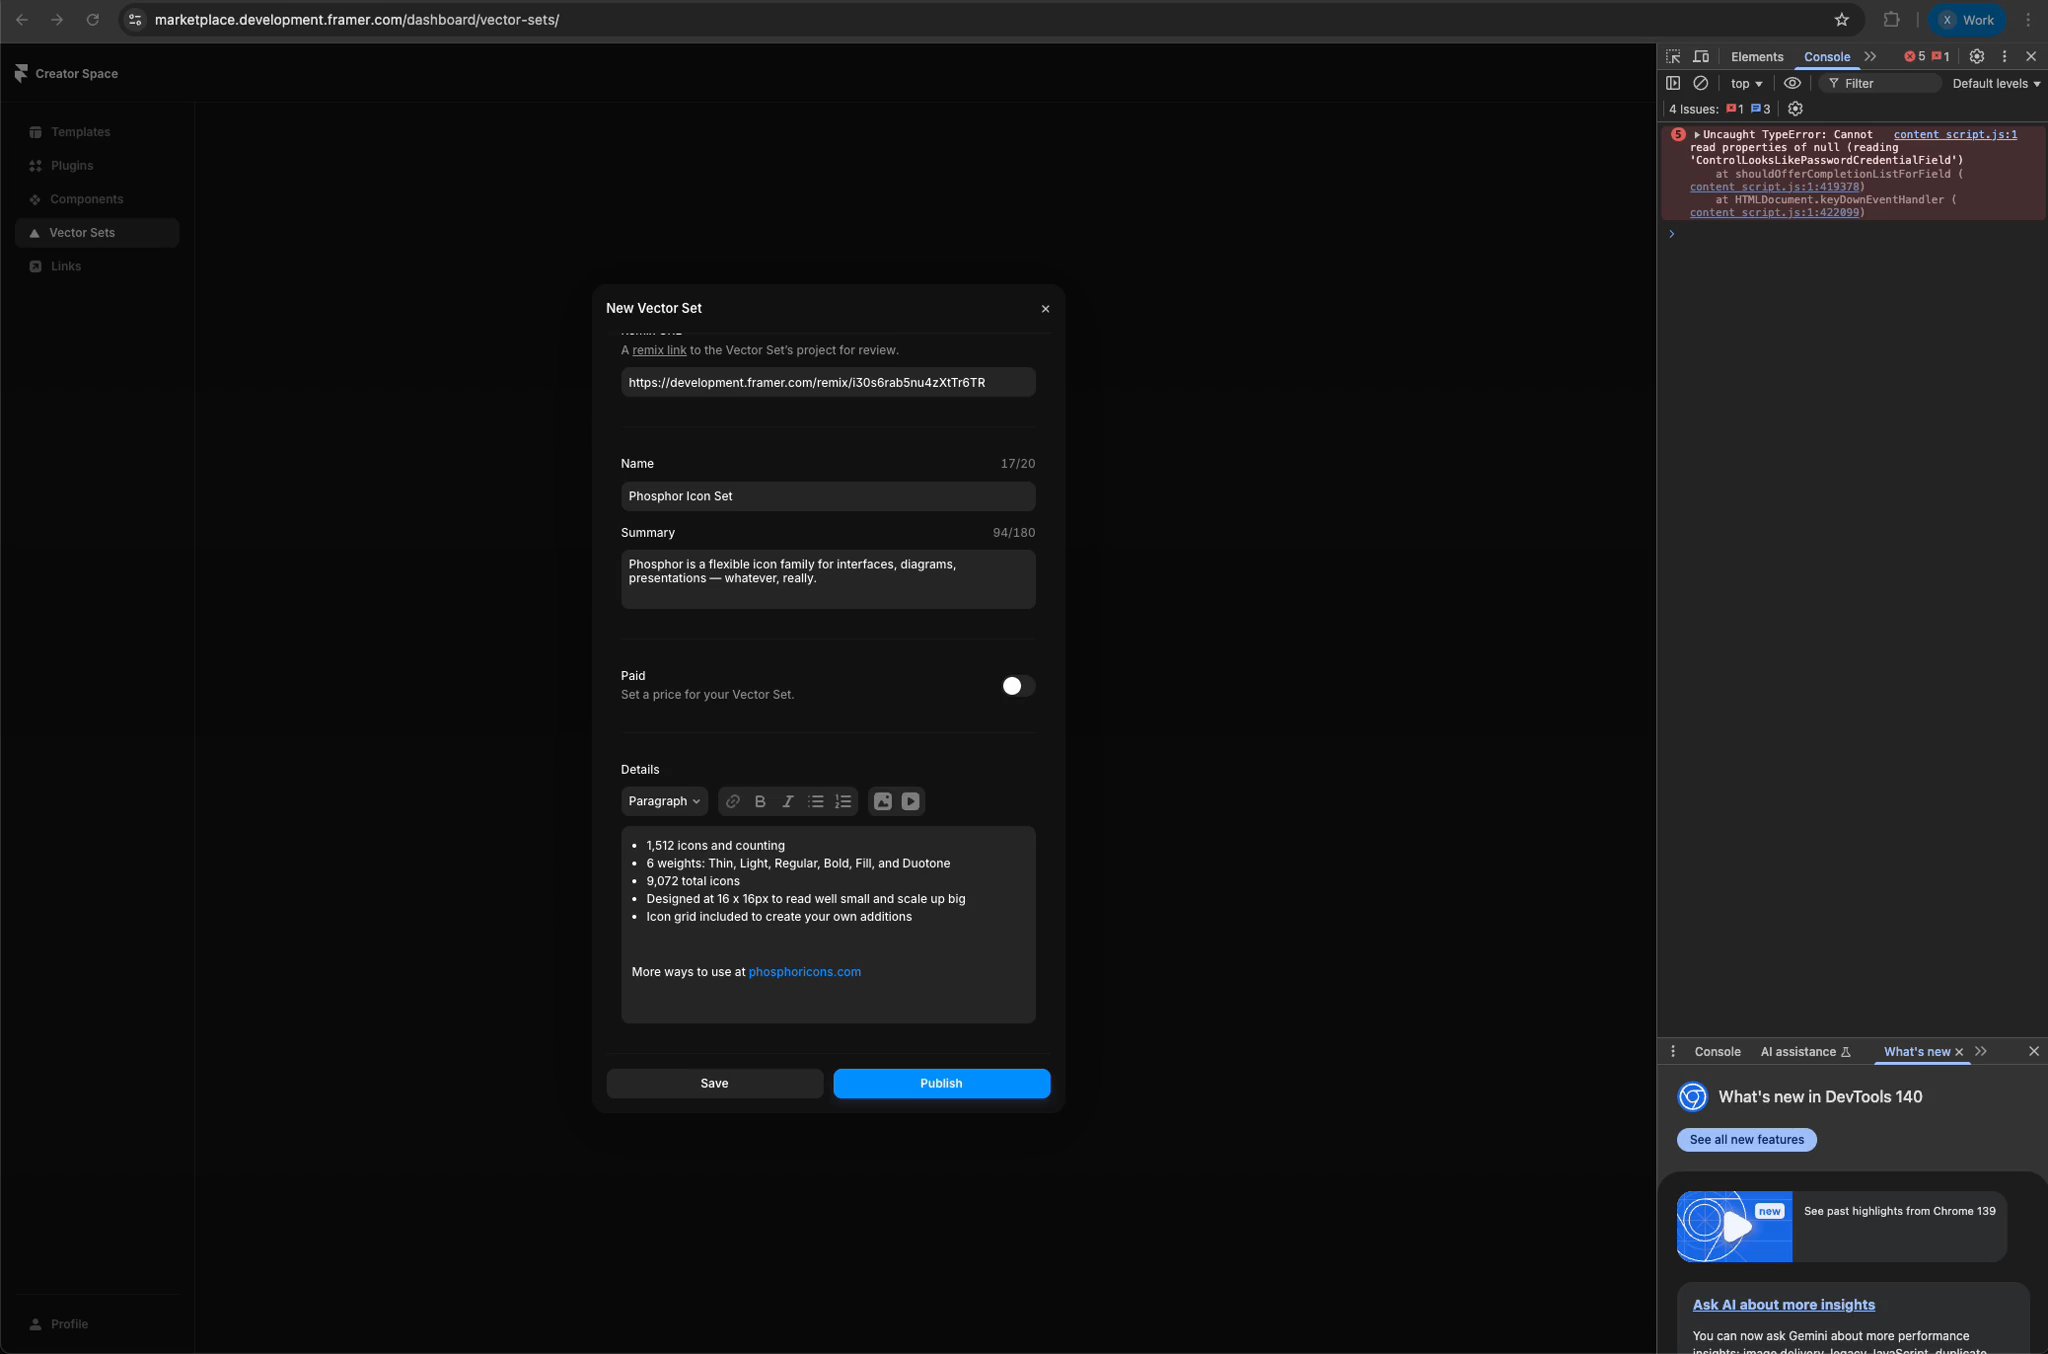Toggle italic formatting in Details editor
Viewport: 2048px width, 1354px height.
788,801
